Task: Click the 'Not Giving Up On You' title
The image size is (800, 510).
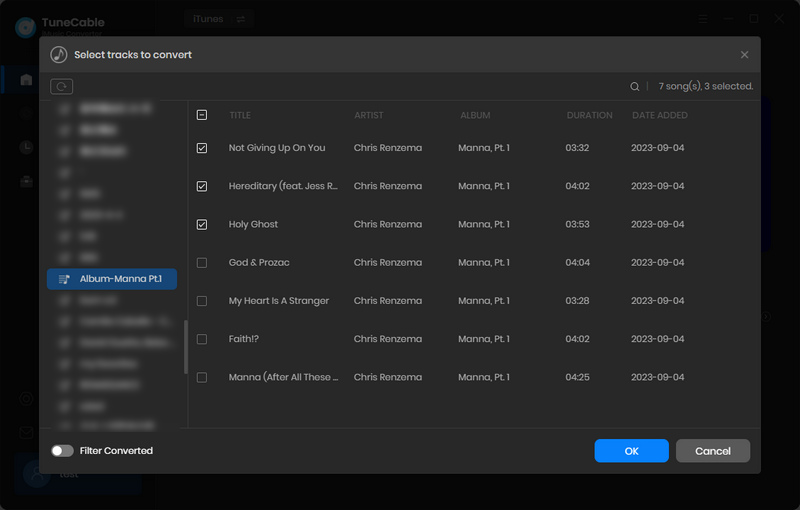Action: pyautogui.click(x=277, y=148)
